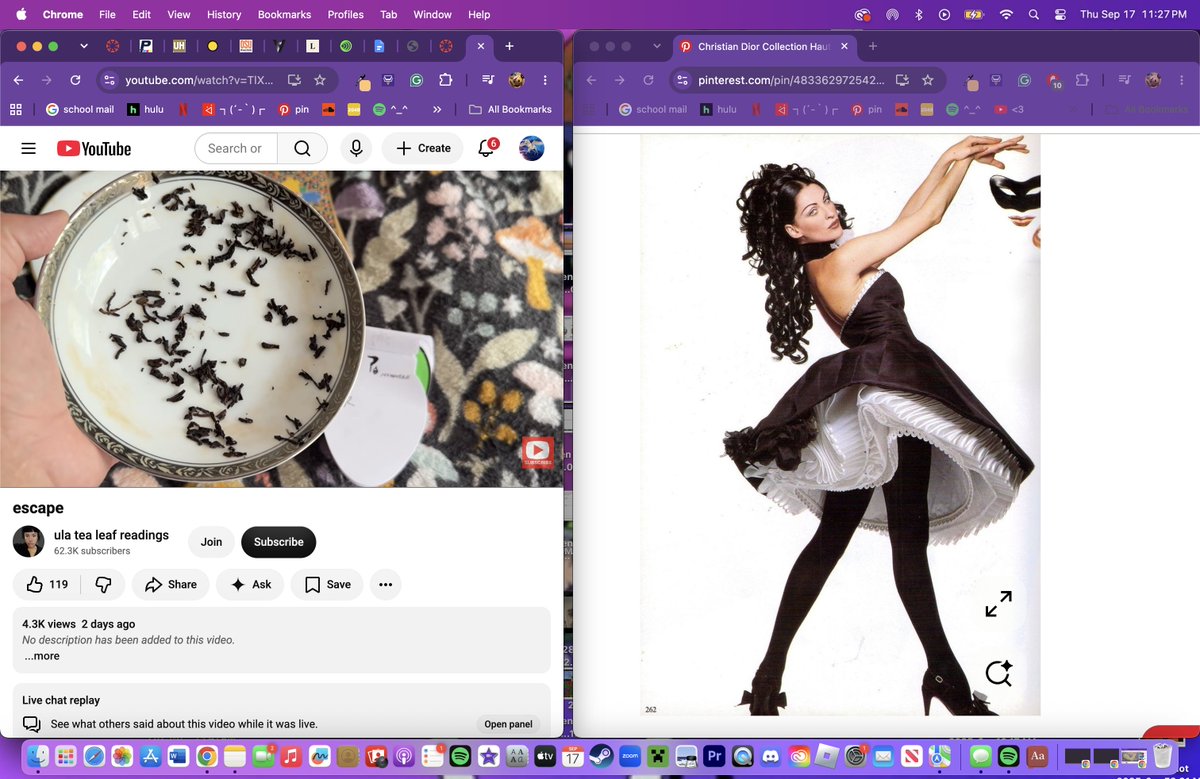Viewport: 1200px width, 779px height.
Task: Open the tab search dropdown arrow
Action: (x=84, y=46)
